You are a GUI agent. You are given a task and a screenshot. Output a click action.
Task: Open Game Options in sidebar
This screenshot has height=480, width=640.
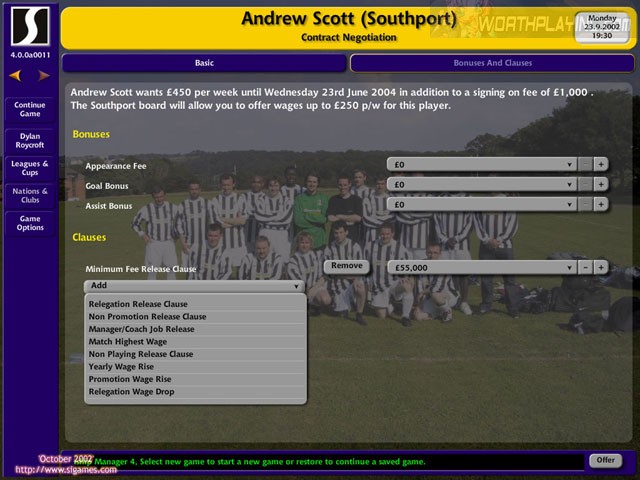(30, 223)
